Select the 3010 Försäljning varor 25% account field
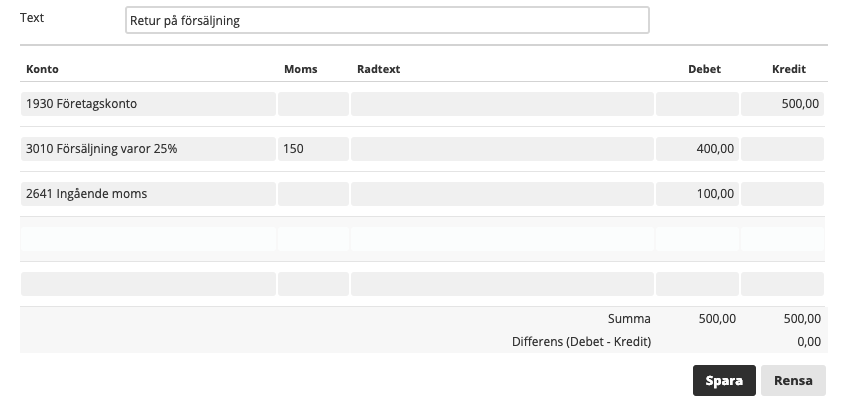The height and width of the screenshot is (405, 843). point(148,149)
